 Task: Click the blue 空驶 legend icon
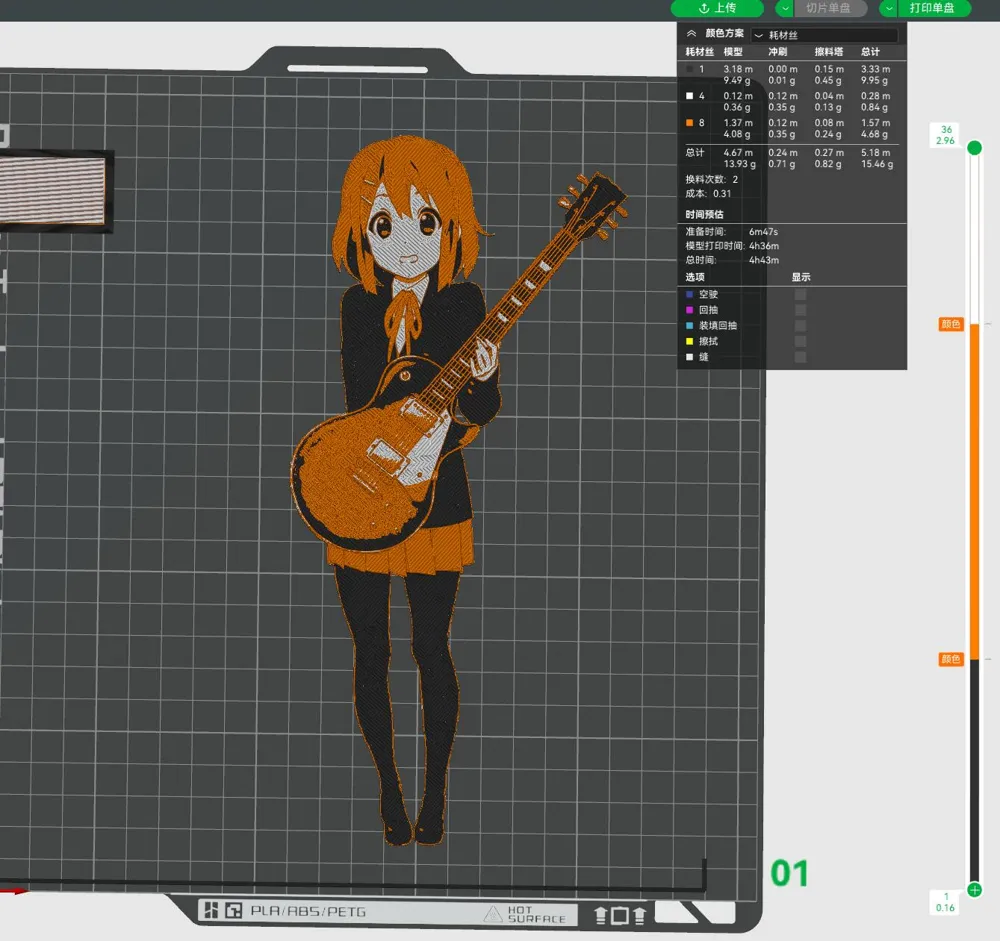pyautogui.click(x=689, y=294)
